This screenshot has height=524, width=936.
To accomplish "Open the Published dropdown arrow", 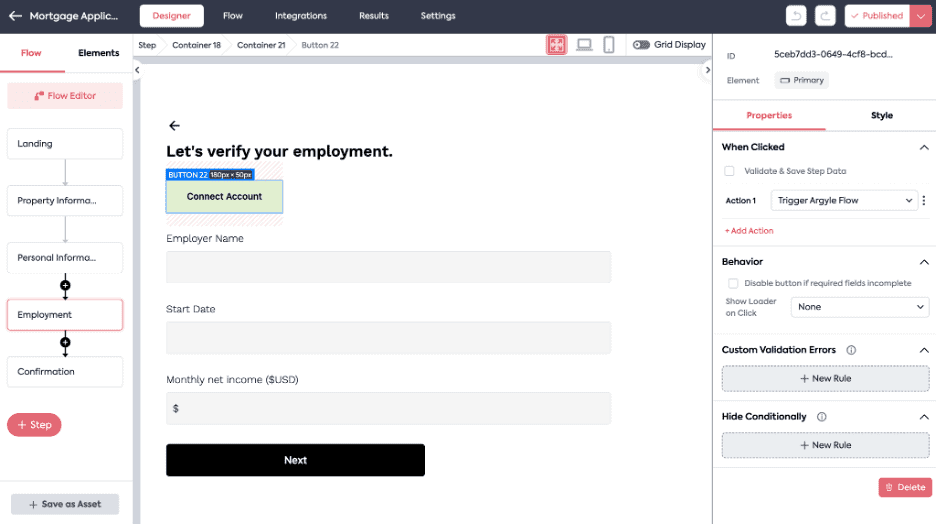I will (x=920, y=16).
